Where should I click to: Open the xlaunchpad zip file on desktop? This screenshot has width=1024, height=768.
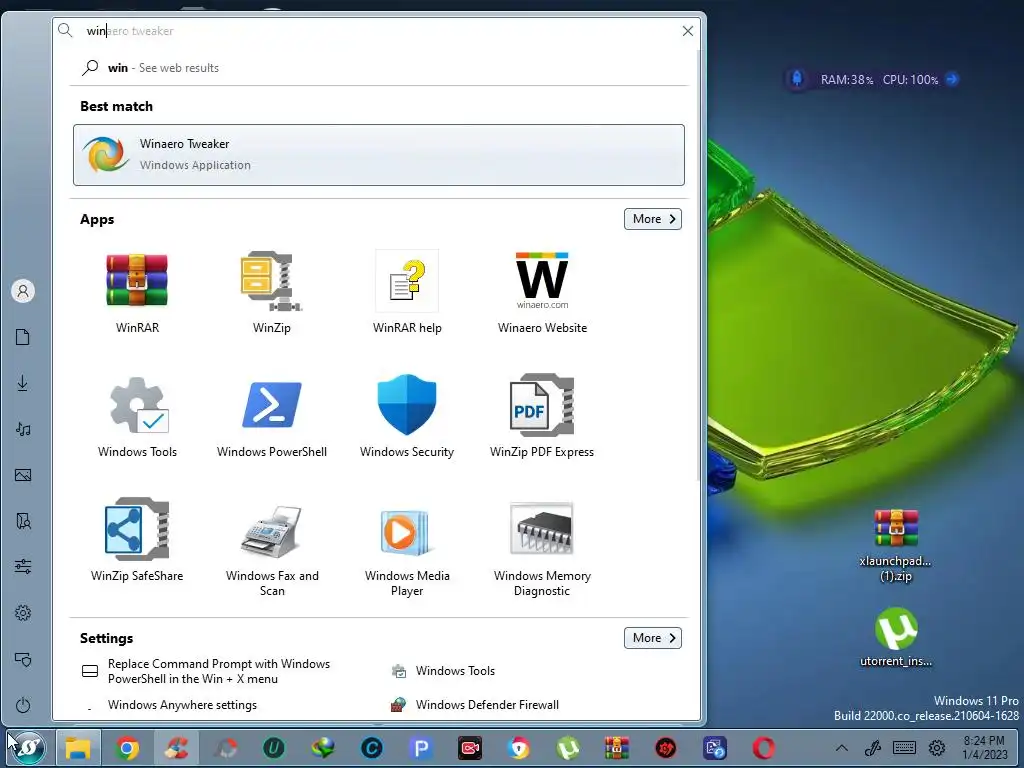(x=896, y=545)
